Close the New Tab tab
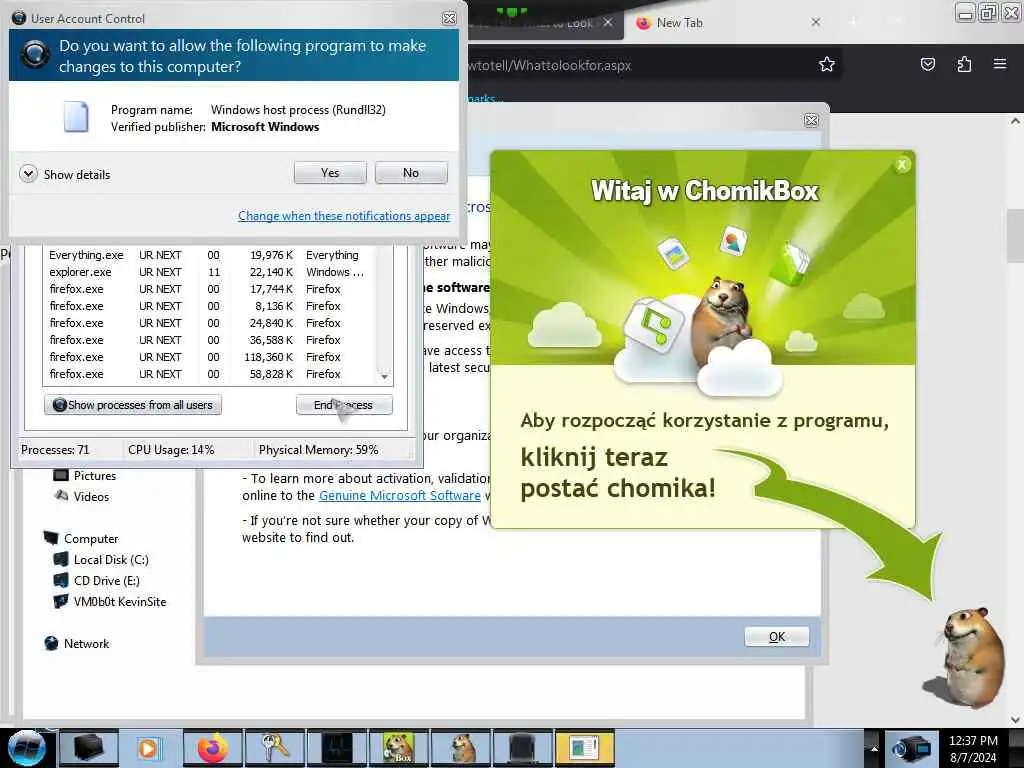 (x=816, y=22)
